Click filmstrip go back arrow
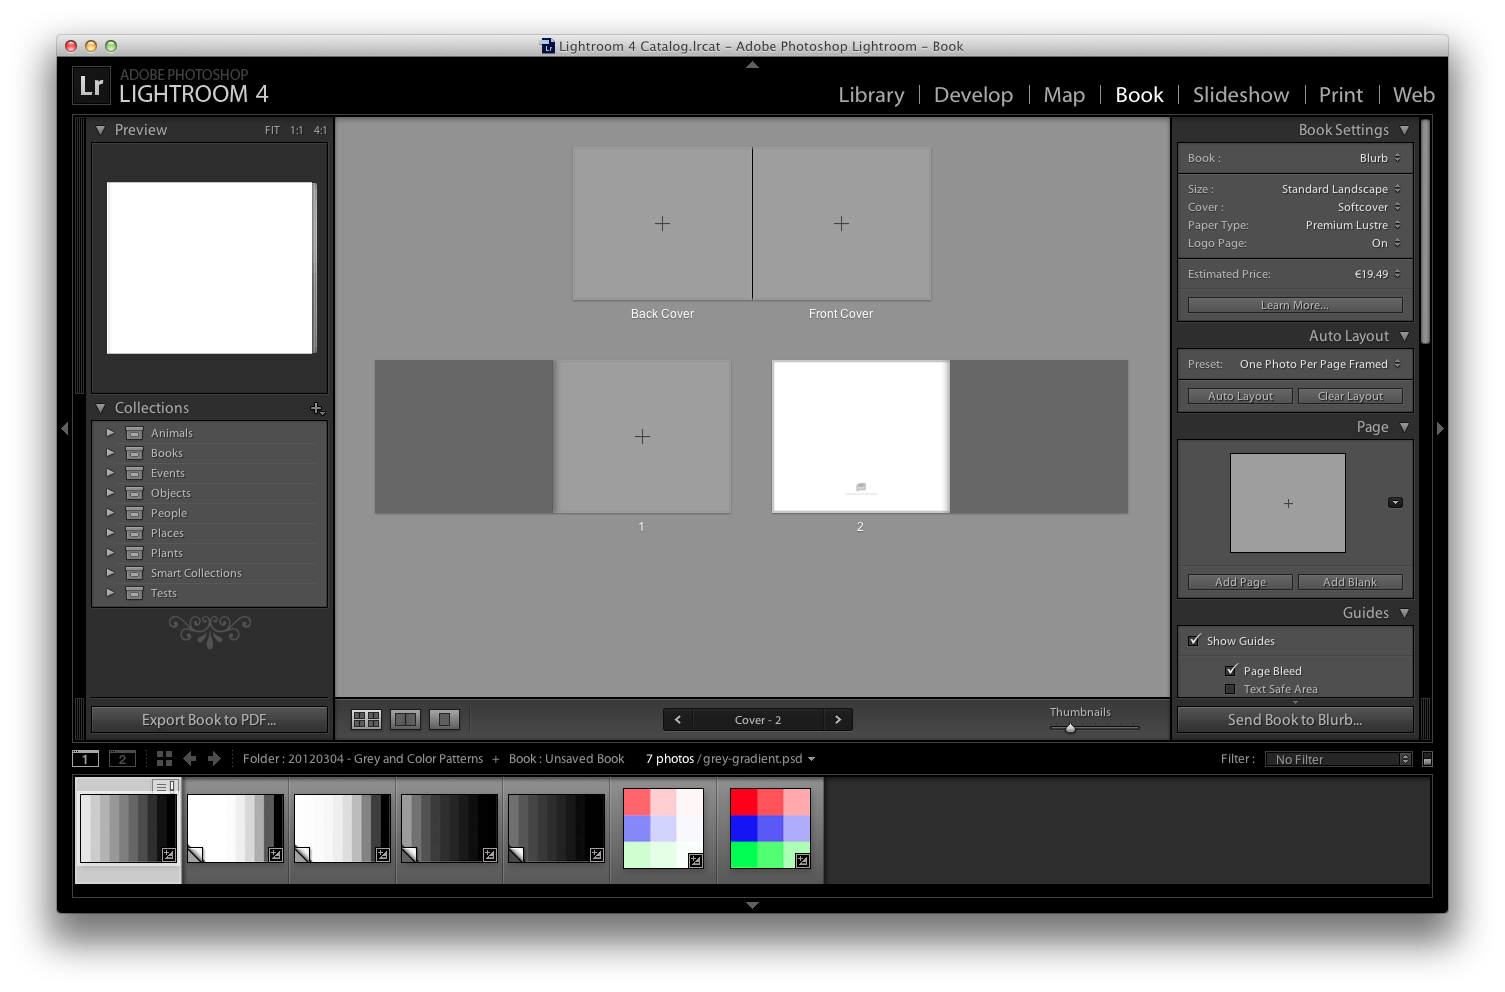 (x=189, y=759)
